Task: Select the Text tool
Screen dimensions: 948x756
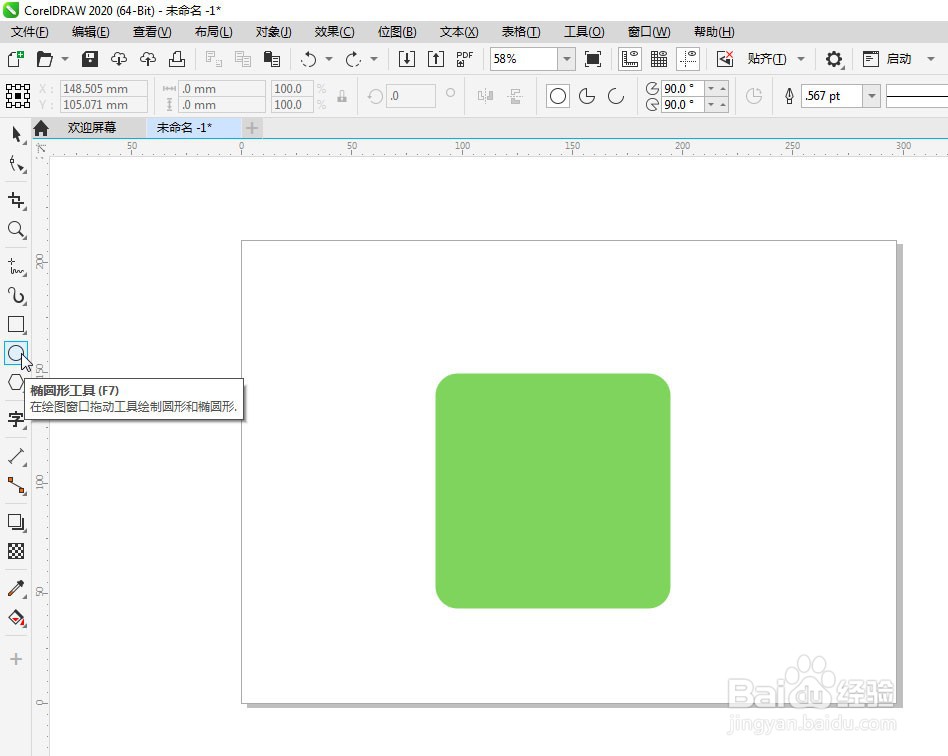Action: tap(16, 419)
